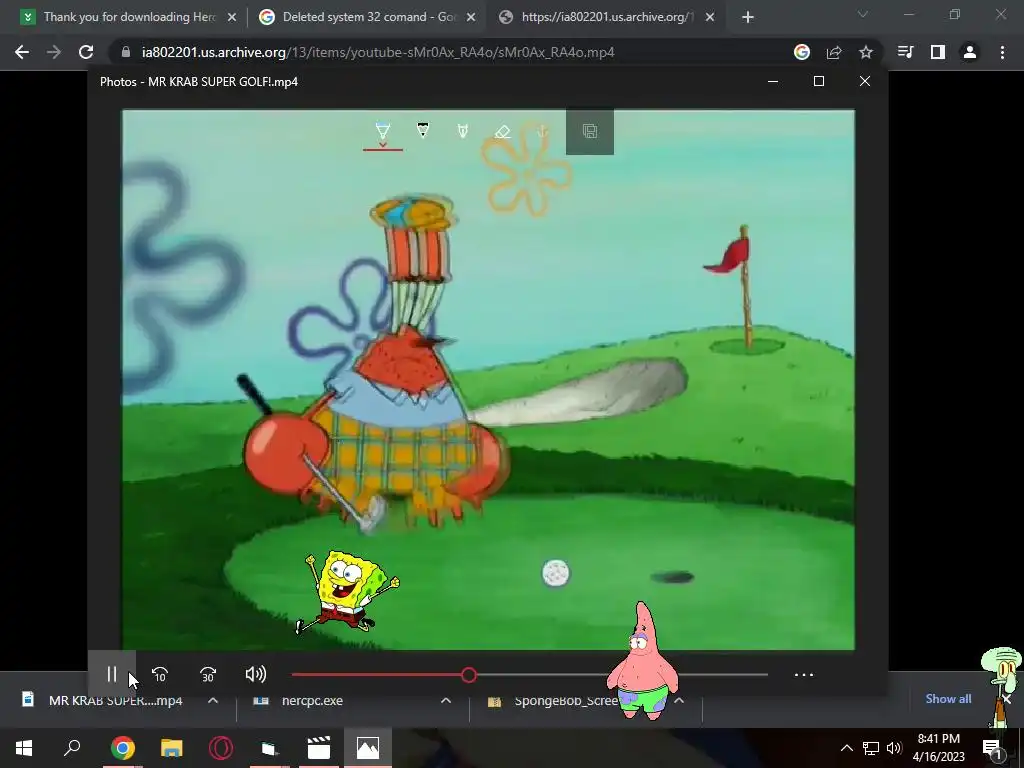Image resolution: width=1024 pixels, height=768 pixels.
Task: Click the Chrome address bar URL
Action: 378,52
